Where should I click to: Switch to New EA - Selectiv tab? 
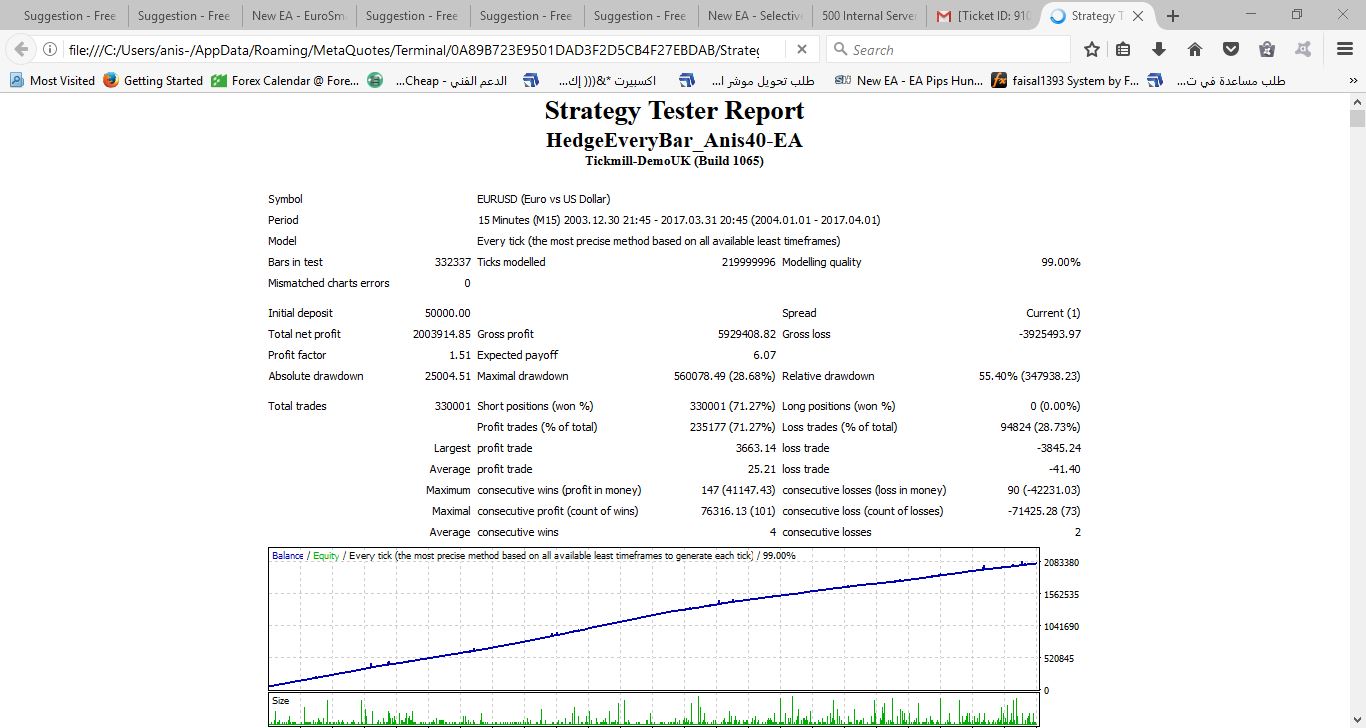pos(754,16)
